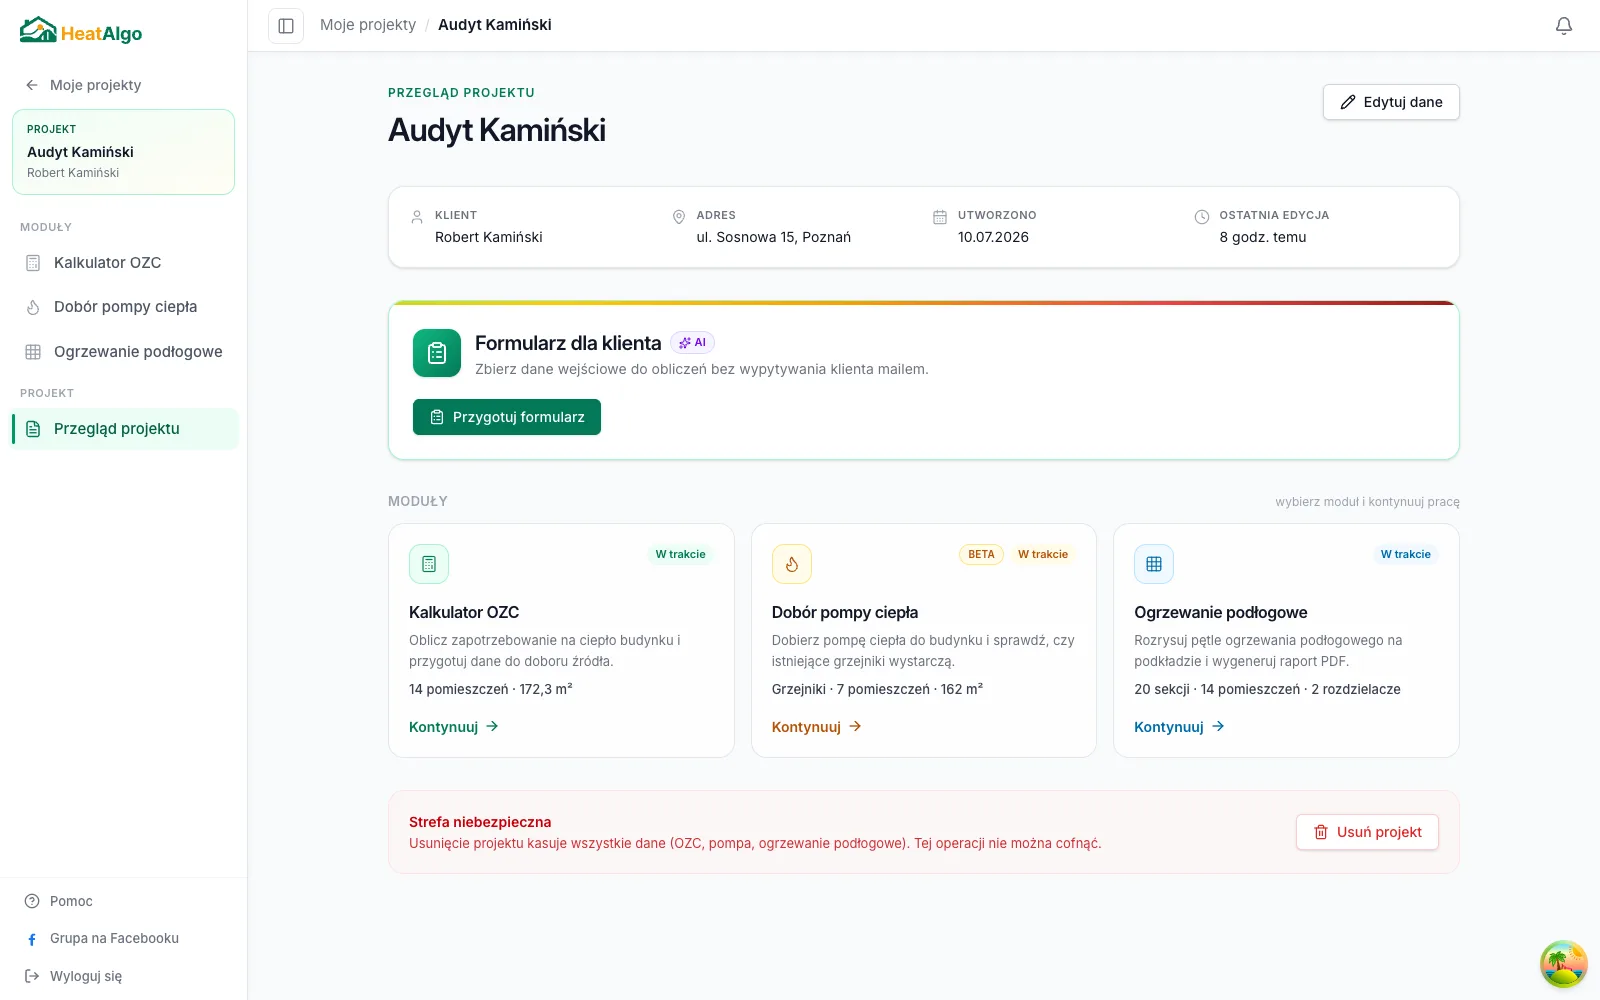Viewport: 1600px width, 1000px height.
Task: Click address text ul. Sosnowa 15, Poznań
Action: [x=774, y=237]
